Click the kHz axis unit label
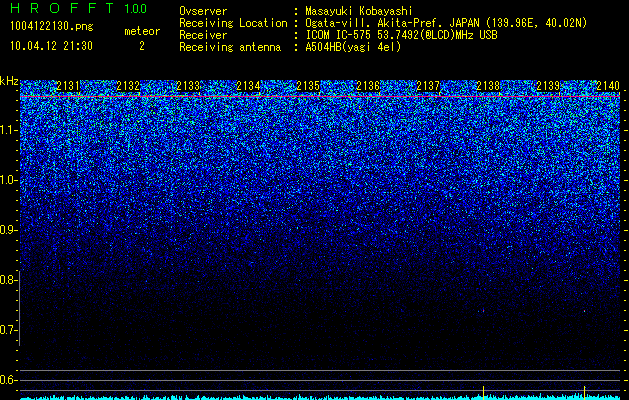 pos(9,81)
